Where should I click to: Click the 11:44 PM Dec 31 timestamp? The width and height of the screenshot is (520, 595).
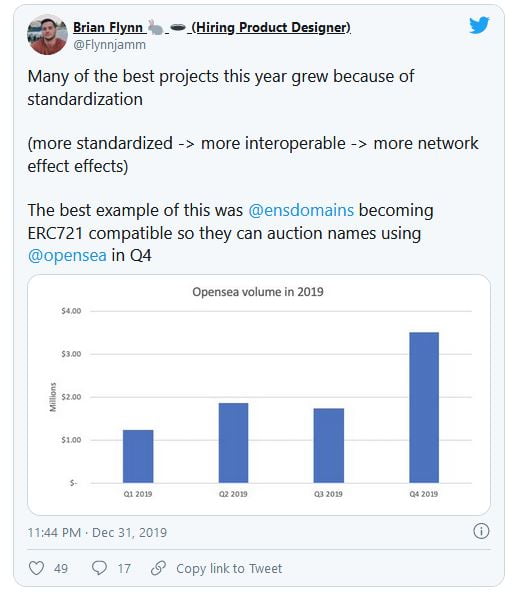pos(97,532)
